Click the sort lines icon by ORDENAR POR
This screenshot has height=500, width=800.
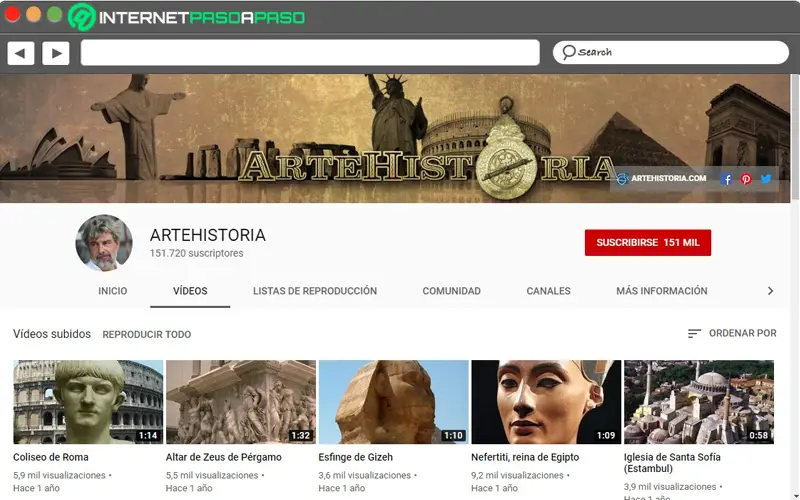[694, 334]
